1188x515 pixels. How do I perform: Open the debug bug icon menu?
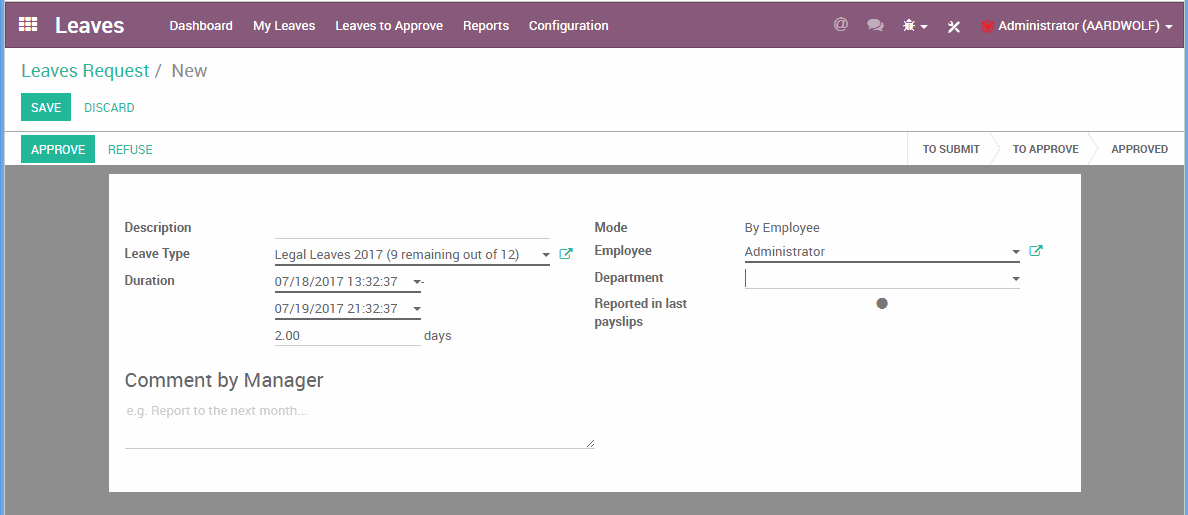[x=914, y=26]
